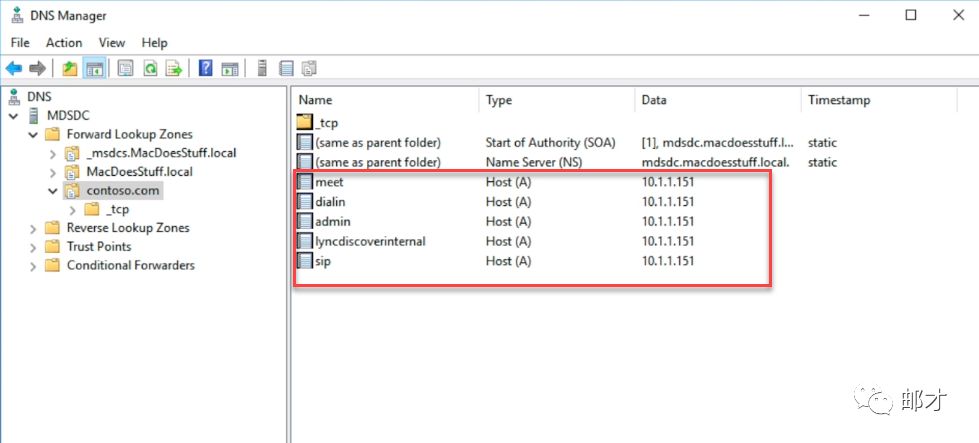The width and height of the screenshot is (979, 443).
Task: Open Help via the blue question mark icon
Action: click(x=205, y=69)
